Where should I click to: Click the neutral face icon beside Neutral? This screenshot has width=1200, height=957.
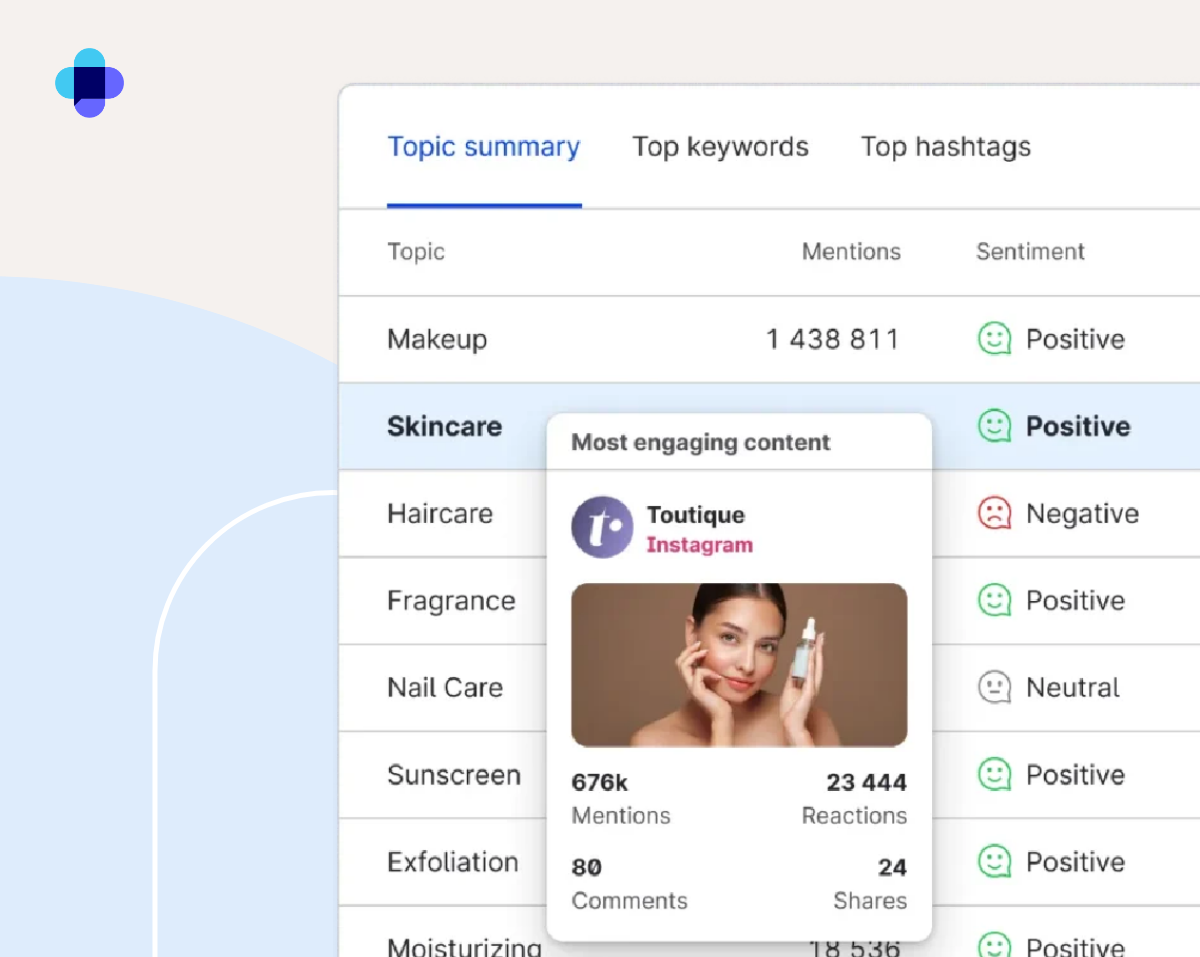[x=994, y=687]
